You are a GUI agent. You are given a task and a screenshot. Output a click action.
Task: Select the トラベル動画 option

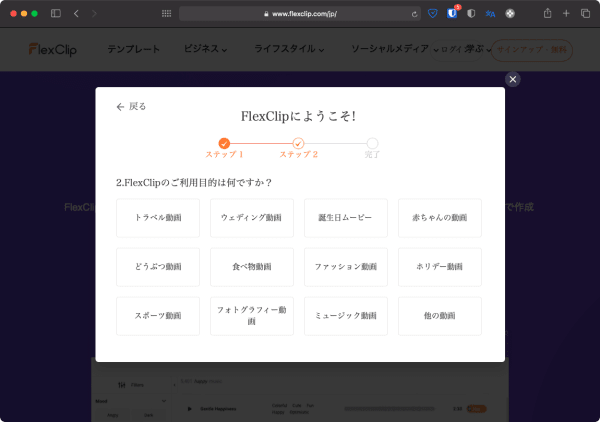[x=158, y=218]
